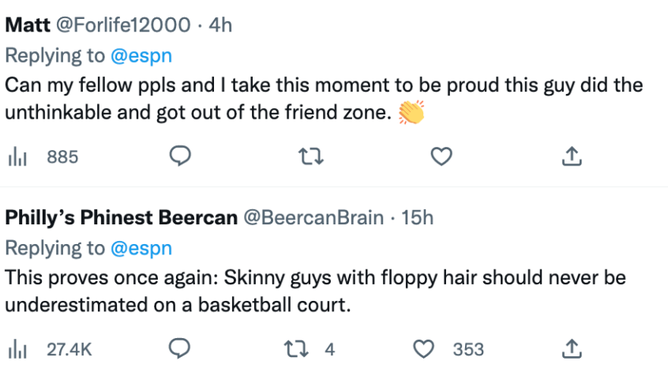The image size is (668, 376).
Task: Open @espn link in Matt's reply
Action: tap(141, 56)
